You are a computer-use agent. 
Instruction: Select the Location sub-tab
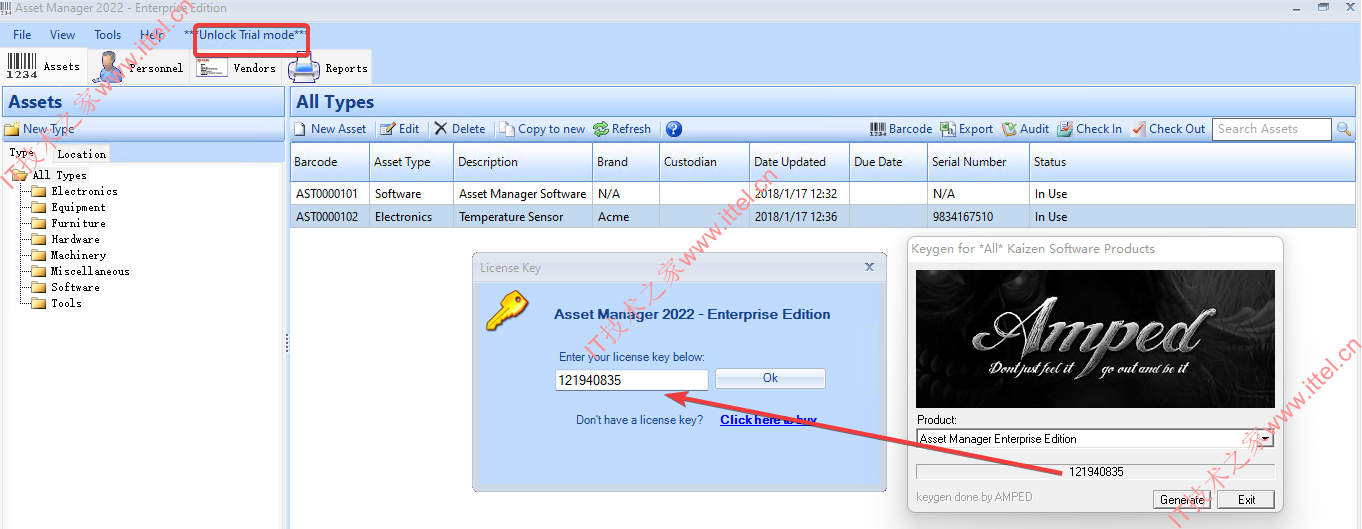[81, 154]
